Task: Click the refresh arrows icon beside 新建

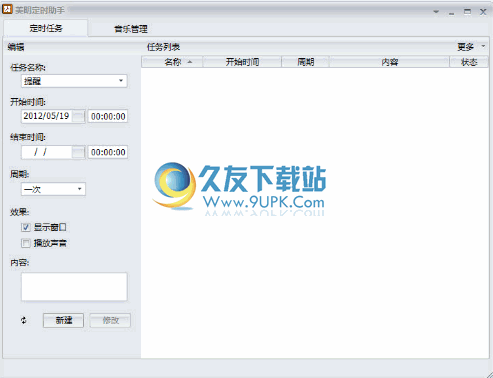Action: point(24,320)
